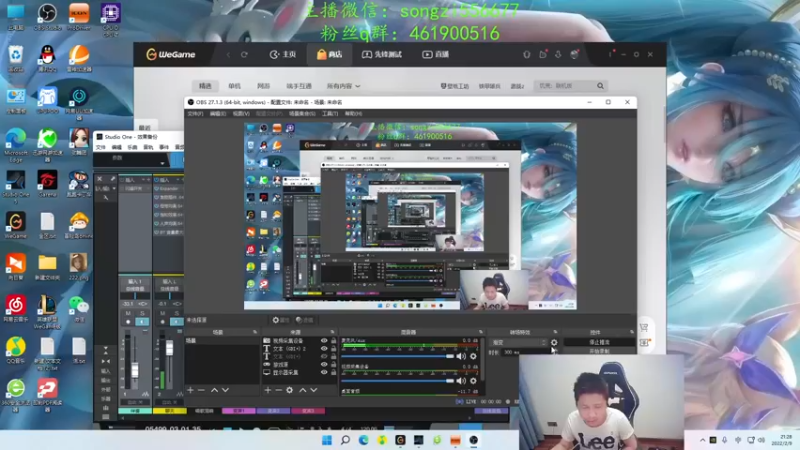
Task: Open 直播 tab in WeGame
Action: 435,55
